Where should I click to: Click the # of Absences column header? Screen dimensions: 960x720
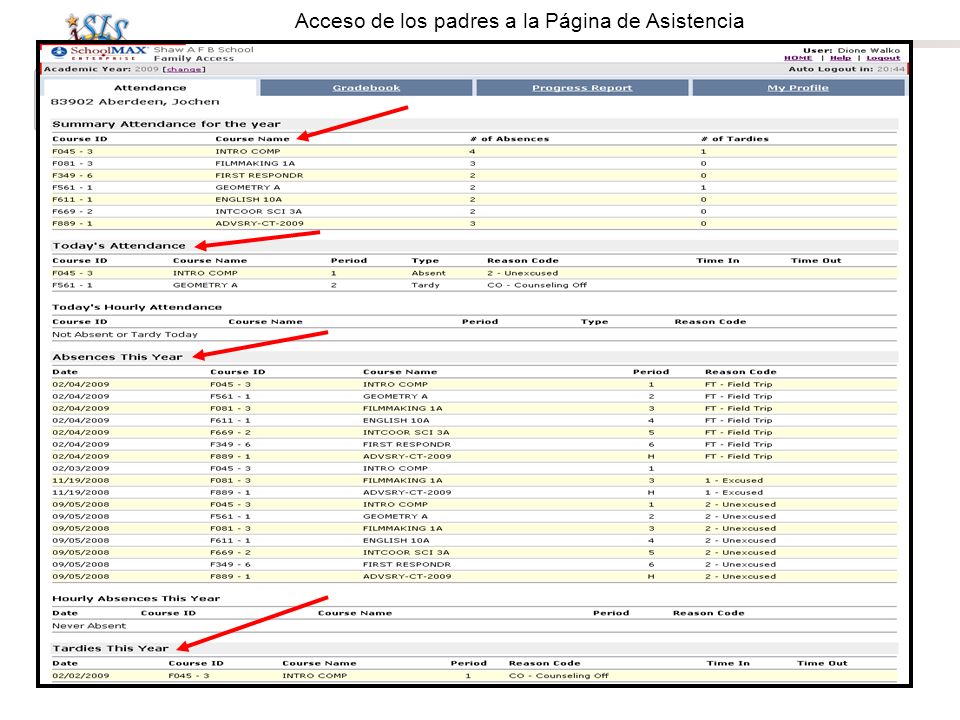tap(509, 139)
